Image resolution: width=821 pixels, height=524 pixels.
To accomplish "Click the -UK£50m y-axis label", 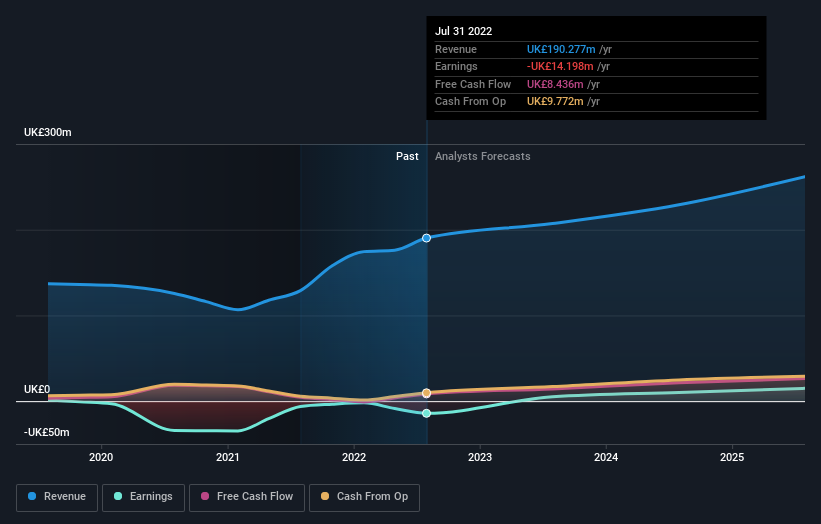I will tap(47, 432).
